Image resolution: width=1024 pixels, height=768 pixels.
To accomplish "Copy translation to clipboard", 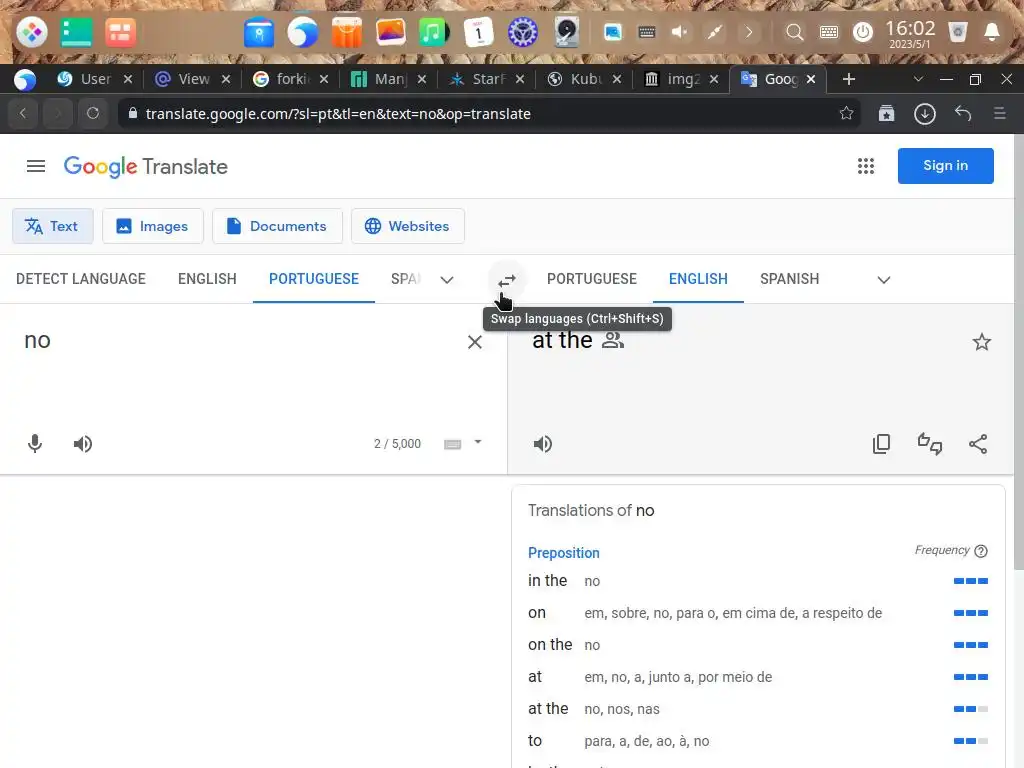I will click(x=882, y=444).
